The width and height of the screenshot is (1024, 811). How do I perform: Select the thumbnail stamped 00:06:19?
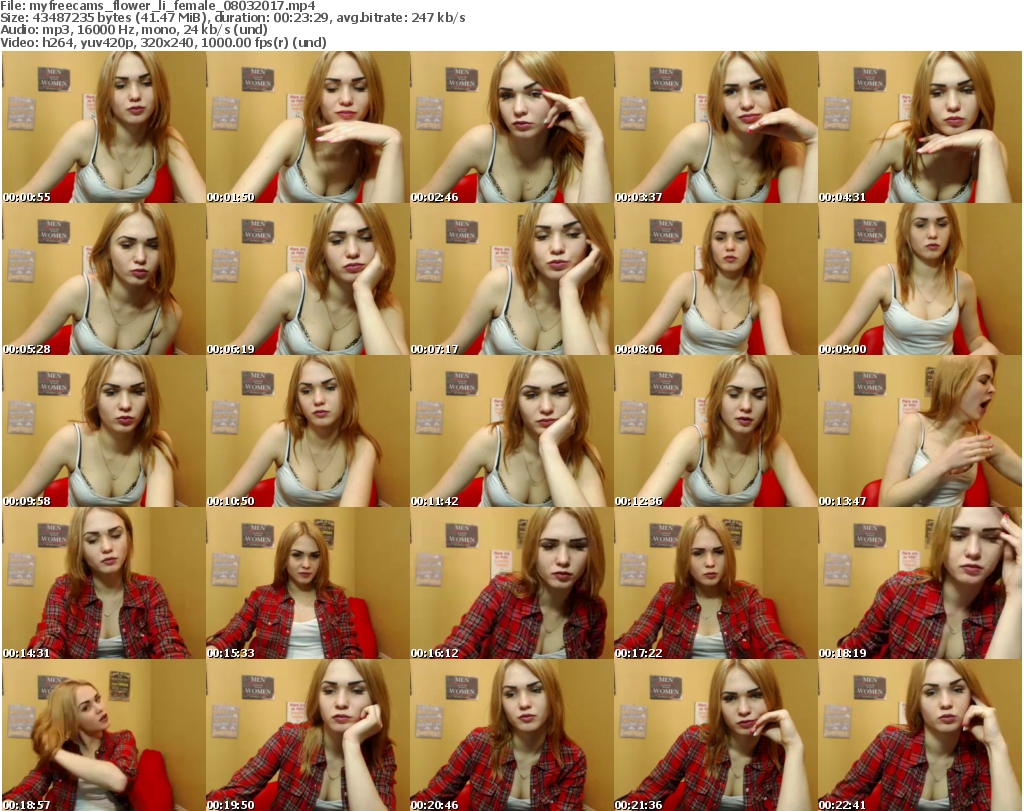[x=308, y=279]
